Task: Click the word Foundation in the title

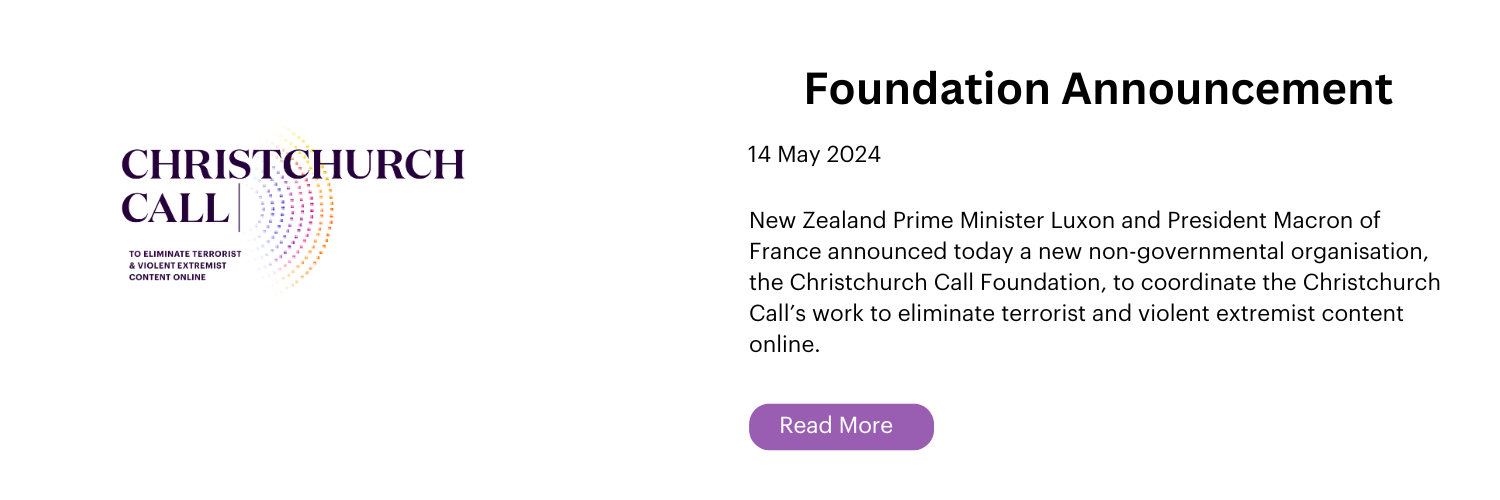Action: pyautogui.click(x=927, y=89)
